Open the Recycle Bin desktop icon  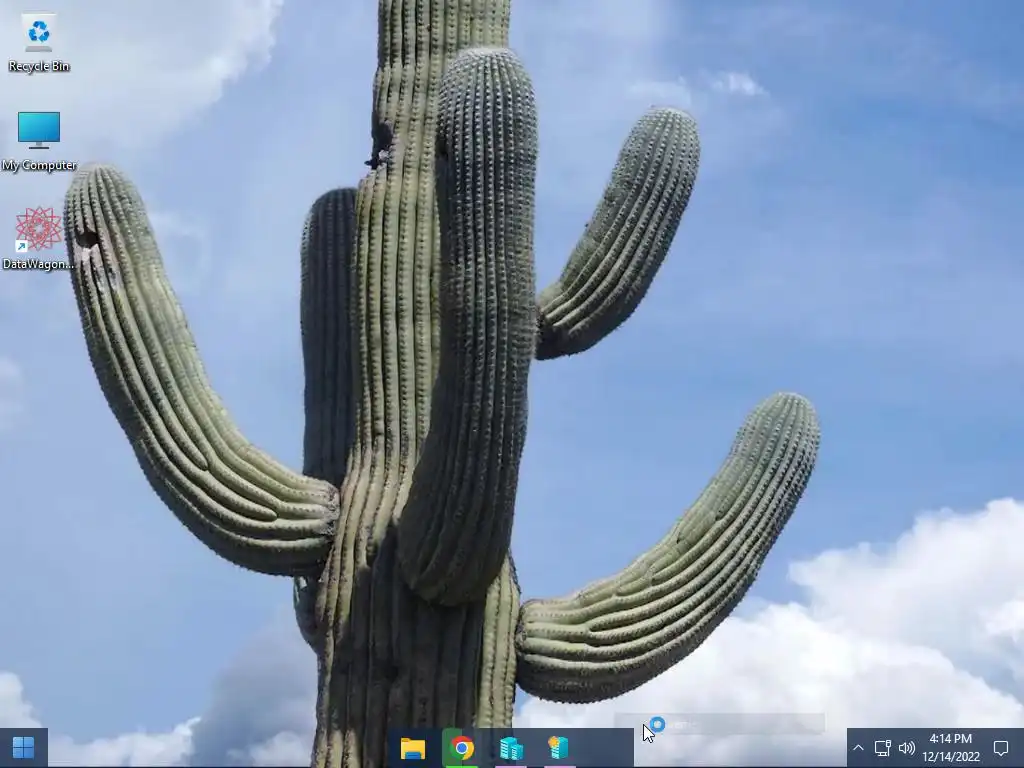click(x=39, y=43)
